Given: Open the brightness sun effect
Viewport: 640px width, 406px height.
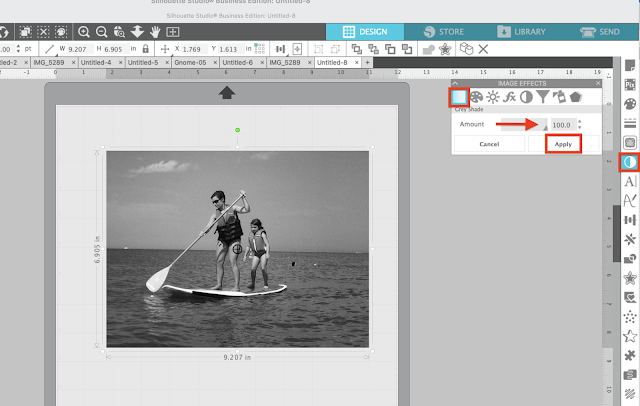Looking at the screenshot, I should (493, 97).
